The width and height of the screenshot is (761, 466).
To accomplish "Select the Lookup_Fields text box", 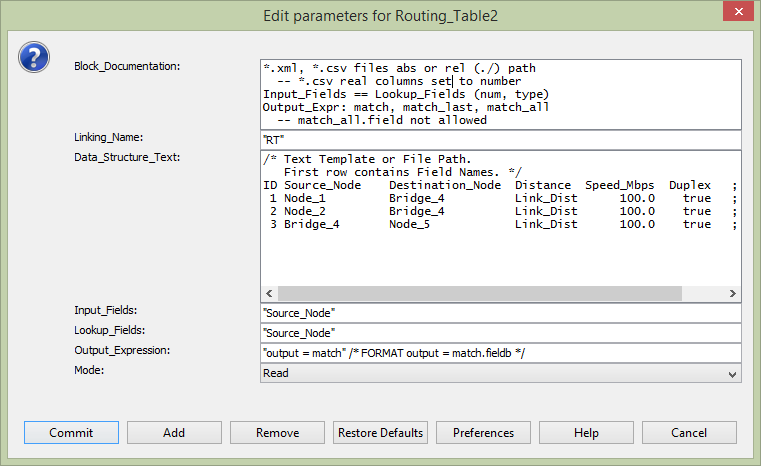I will [500, 333].
